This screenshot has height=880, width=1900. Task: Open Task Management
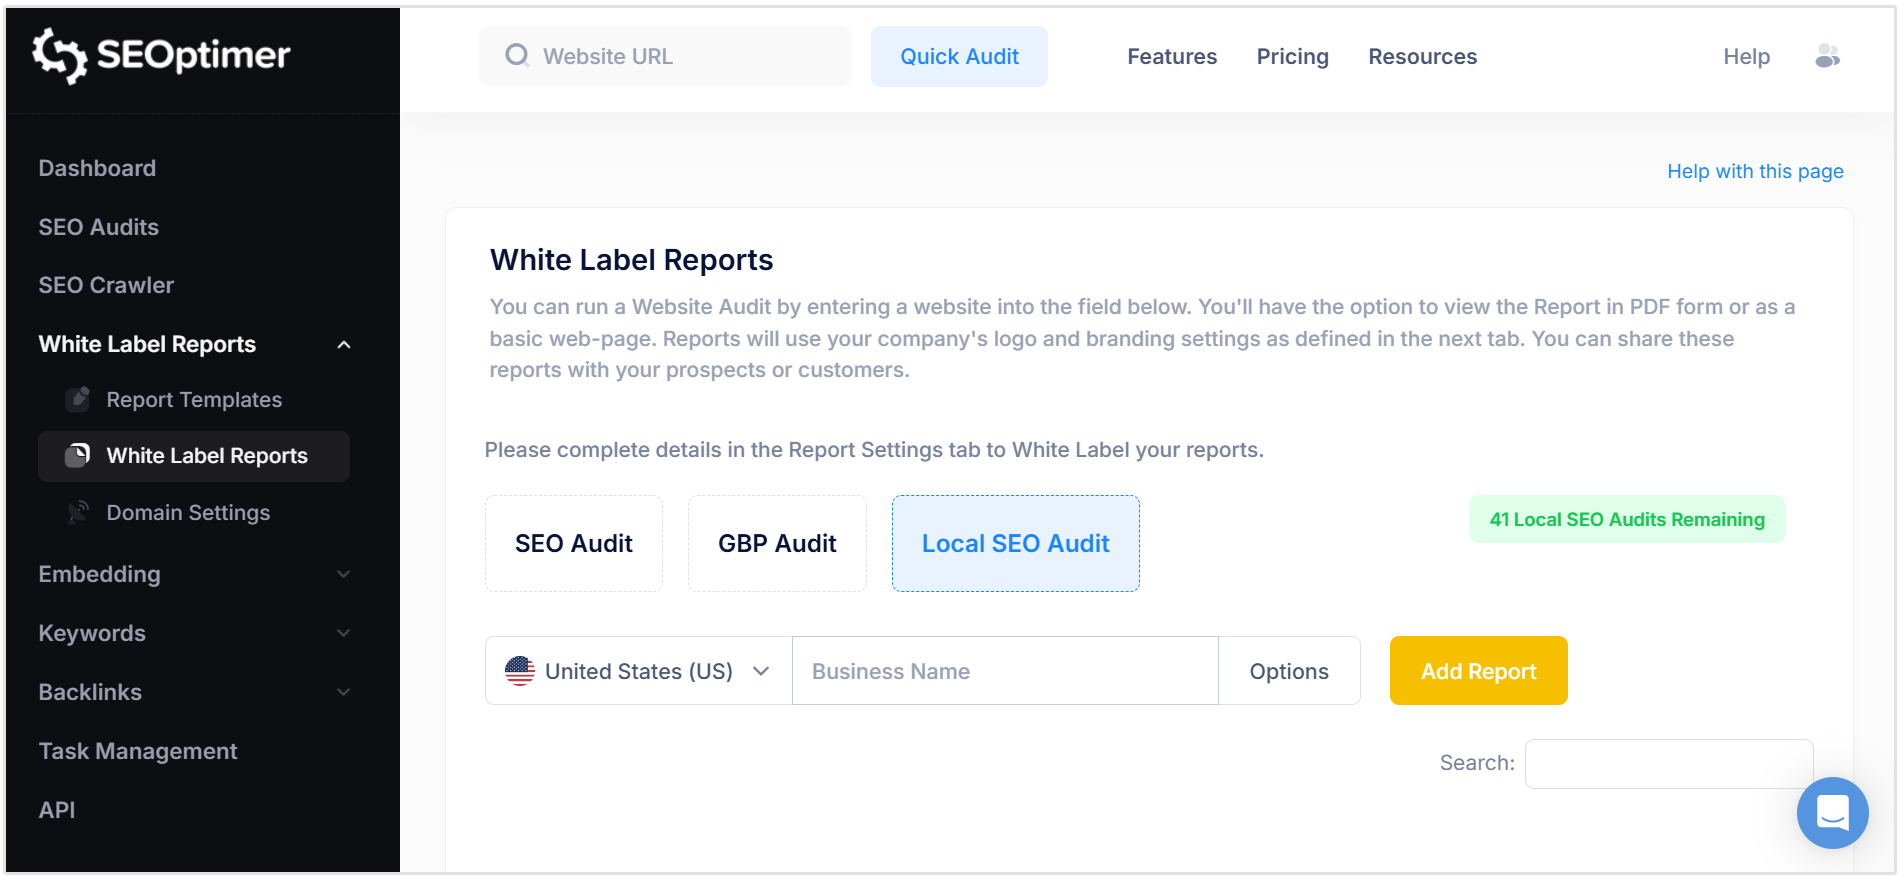coord(138,751)
